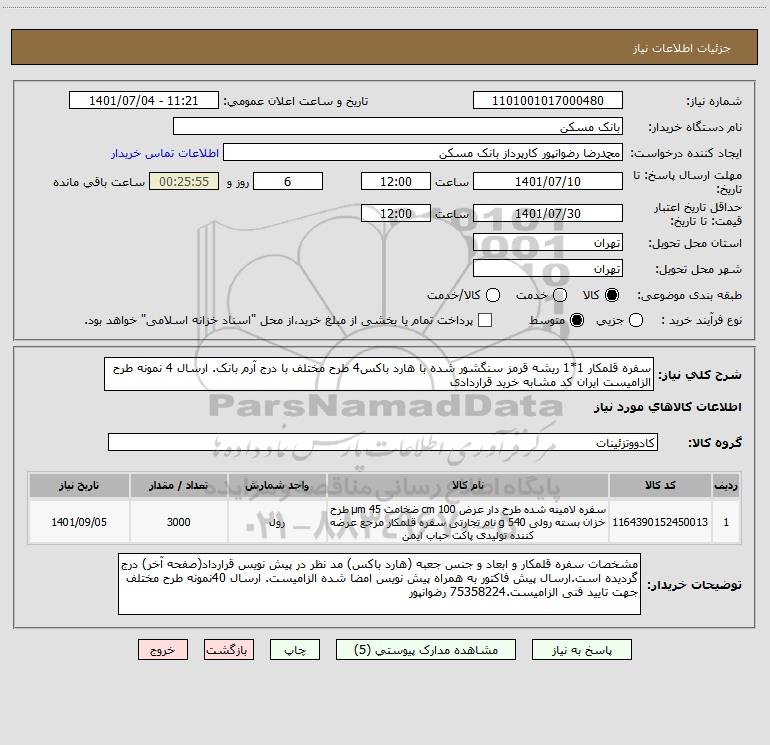Click the چاپ print button
This screenshot has width=770, height=745.
pos(295,650)
